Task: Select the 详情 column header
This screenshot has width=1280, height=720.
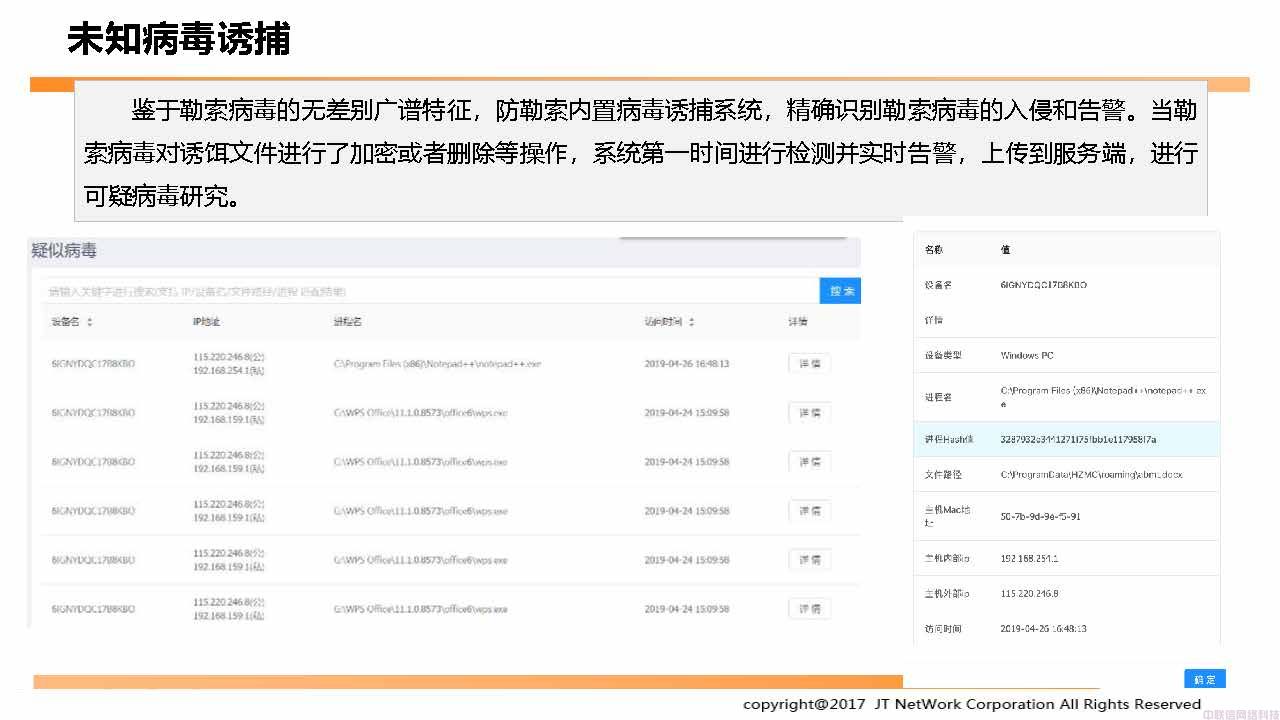Action: tap(797, 322)
